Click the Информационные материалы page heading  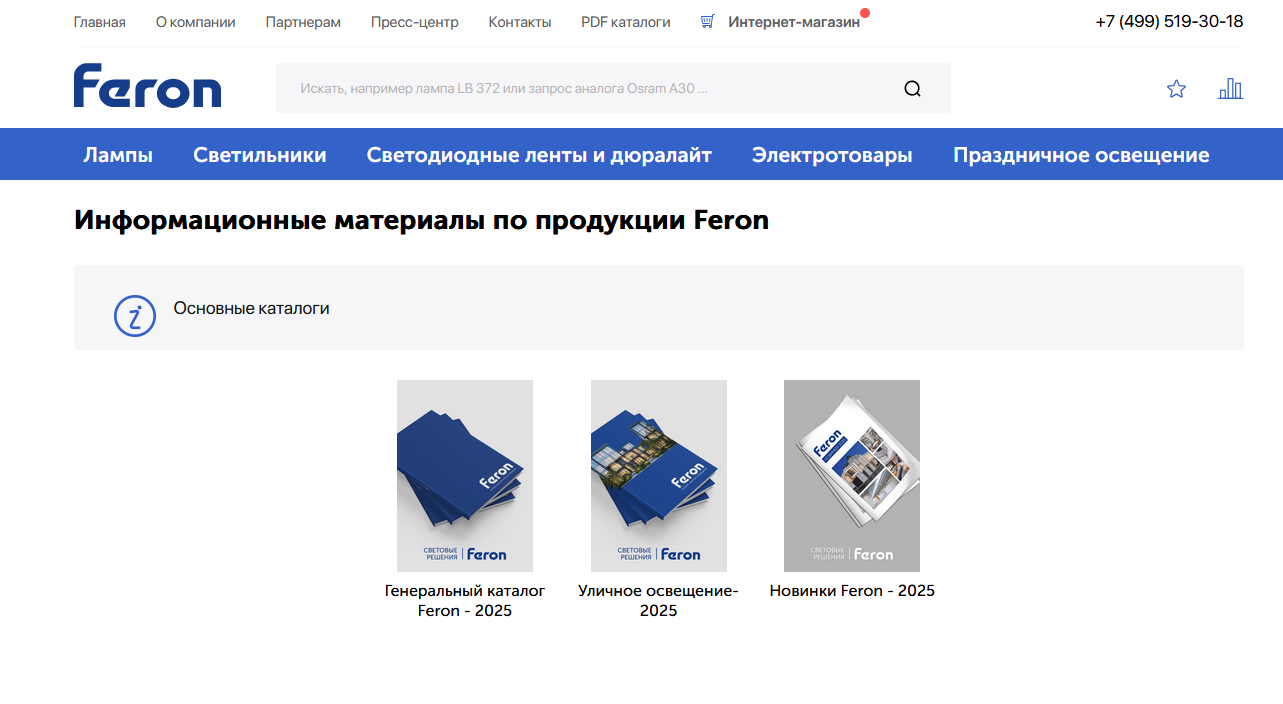pos(421,220)
